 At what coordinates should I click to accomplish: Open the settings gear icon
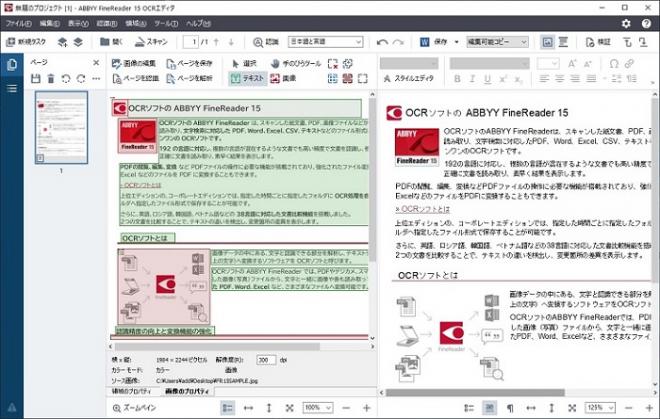626,24
